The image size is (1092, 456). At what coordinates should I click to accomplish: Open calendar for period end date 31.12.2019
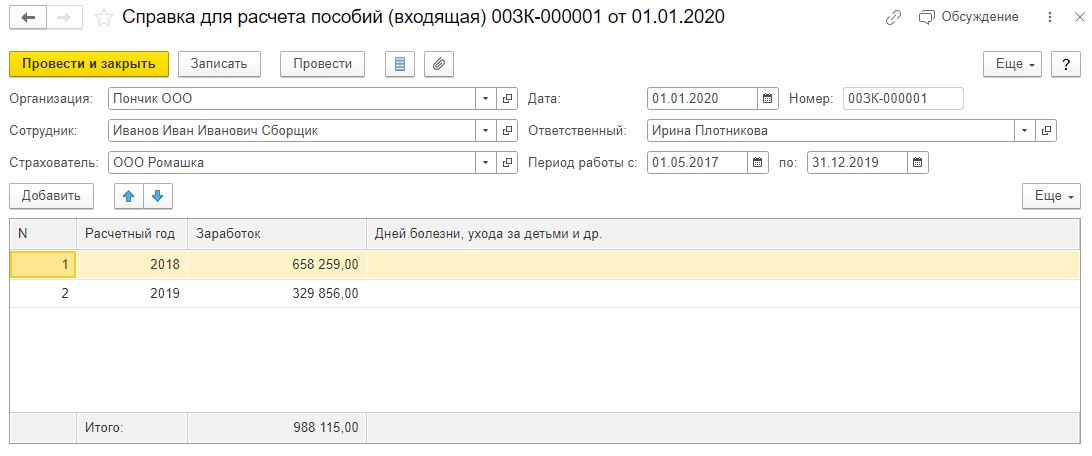(918, 163)
